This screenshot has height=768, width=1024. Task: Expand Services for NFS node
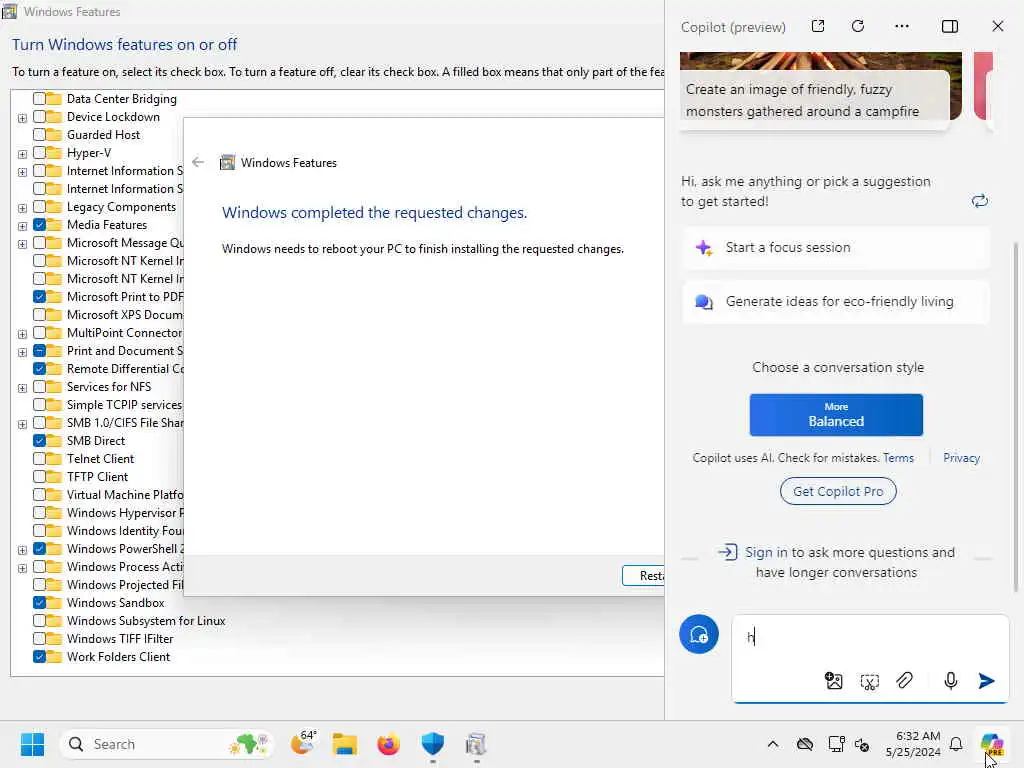point(22,388)
